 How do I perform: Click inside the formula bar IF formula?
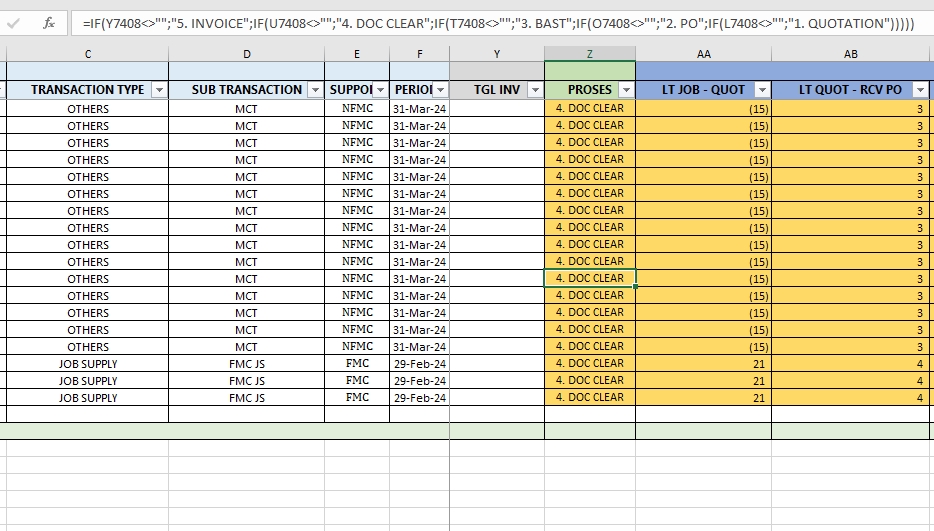pyautogui.click(x=498, y=23)
